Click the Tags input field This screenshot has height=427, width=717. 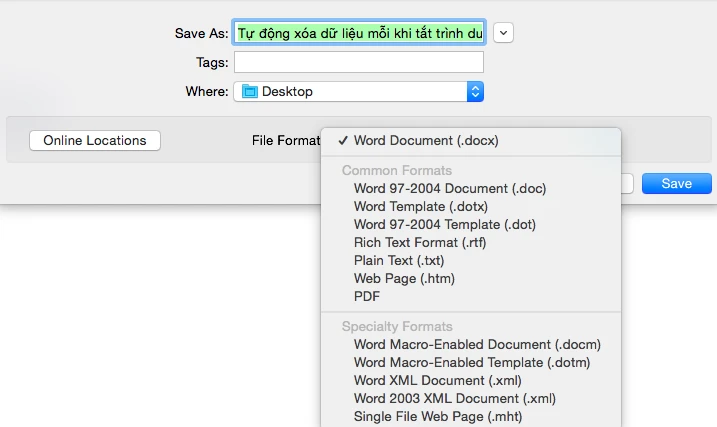tap(359, 62)
